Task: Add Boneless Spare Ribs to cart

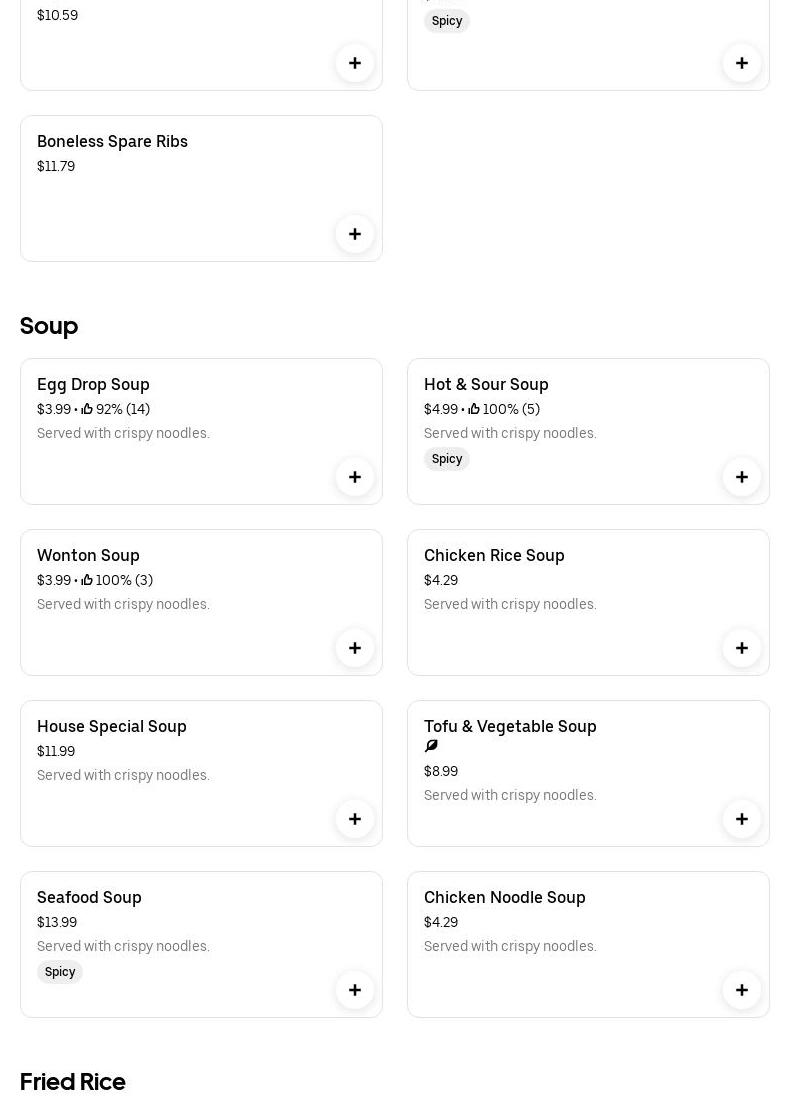Action: click(355, 234)
